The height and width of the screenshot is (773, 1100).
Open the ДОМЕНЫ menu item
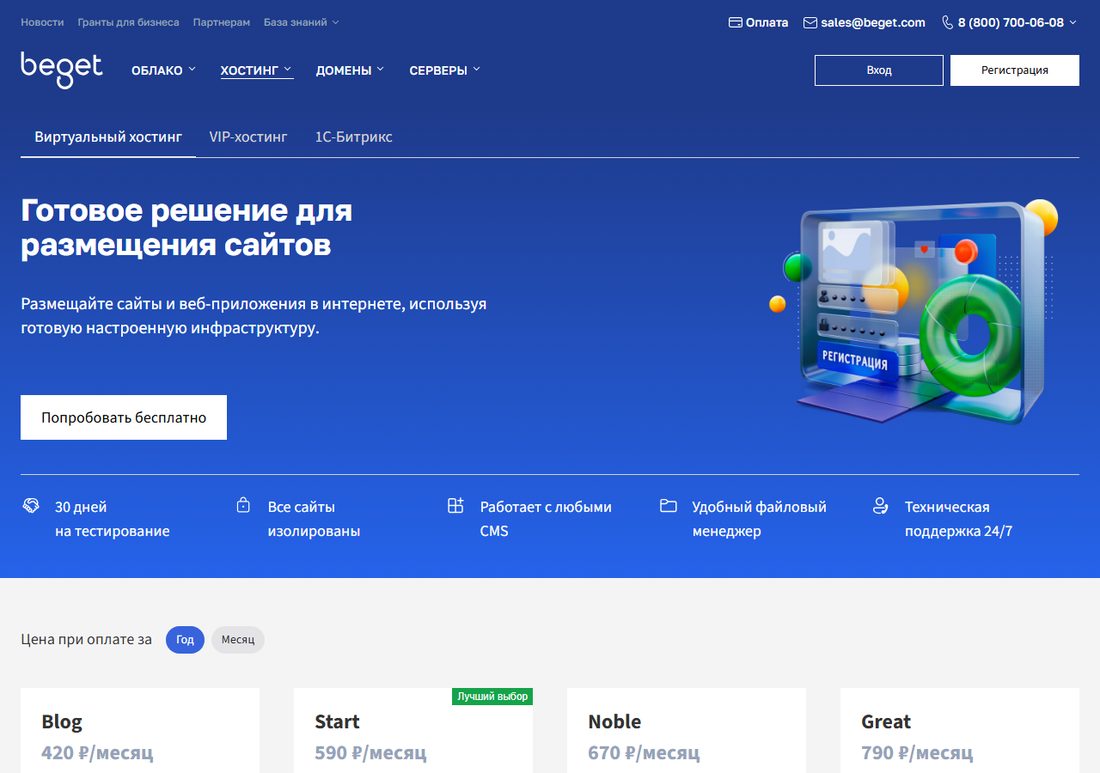pos(344,70)
